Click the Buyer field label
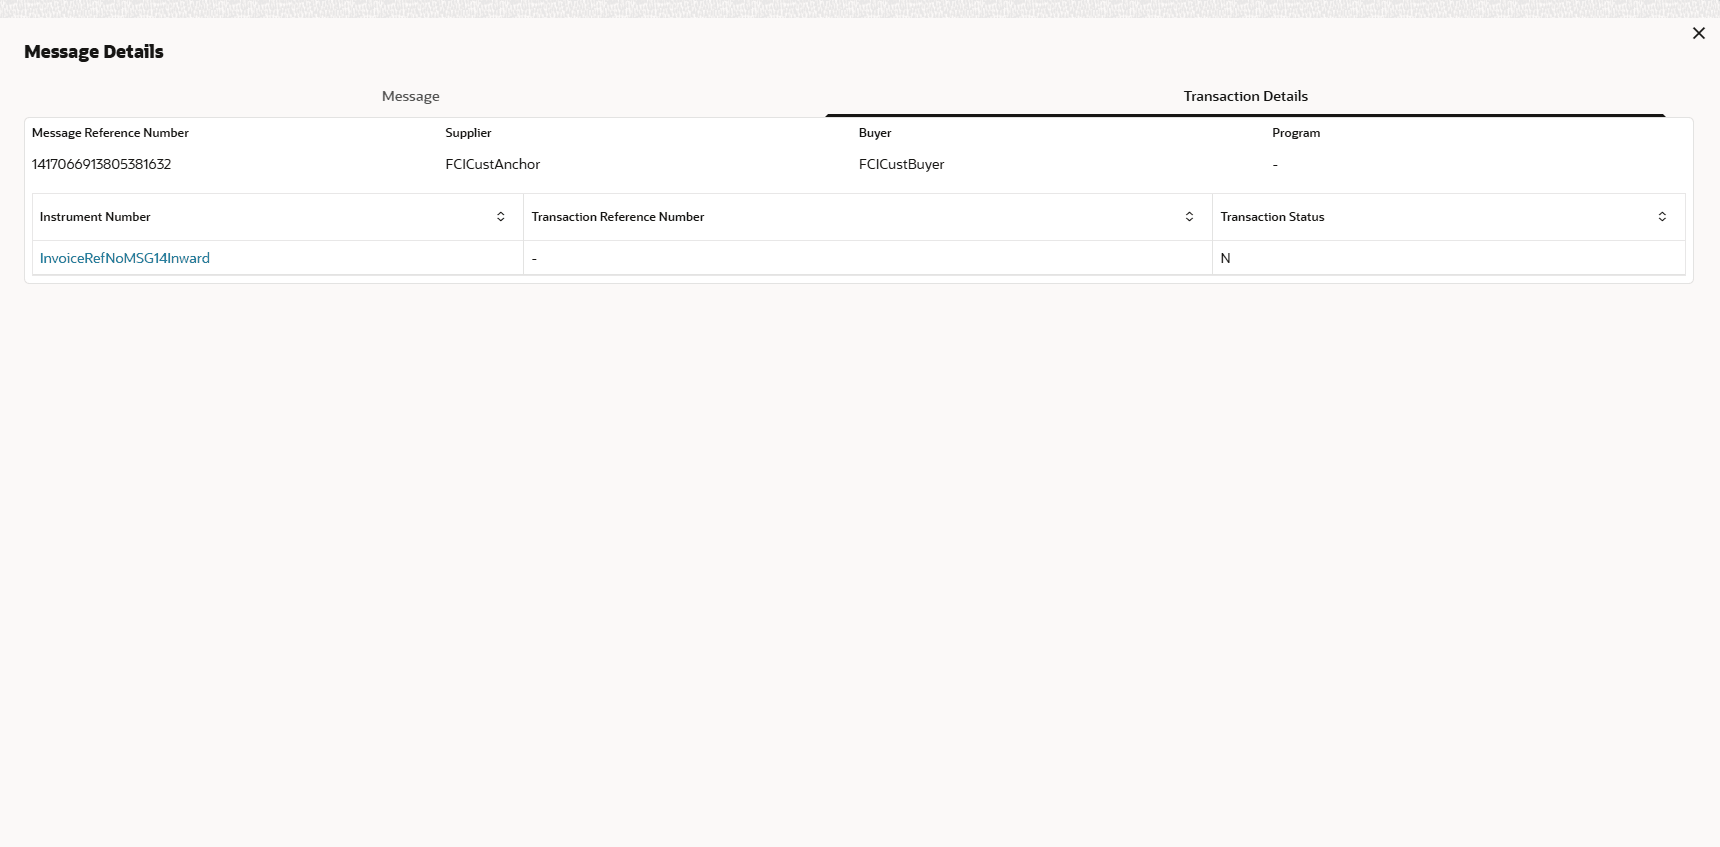Viewport: 1720px width, 847px height. pyautogui.click(x=875, y=133)
